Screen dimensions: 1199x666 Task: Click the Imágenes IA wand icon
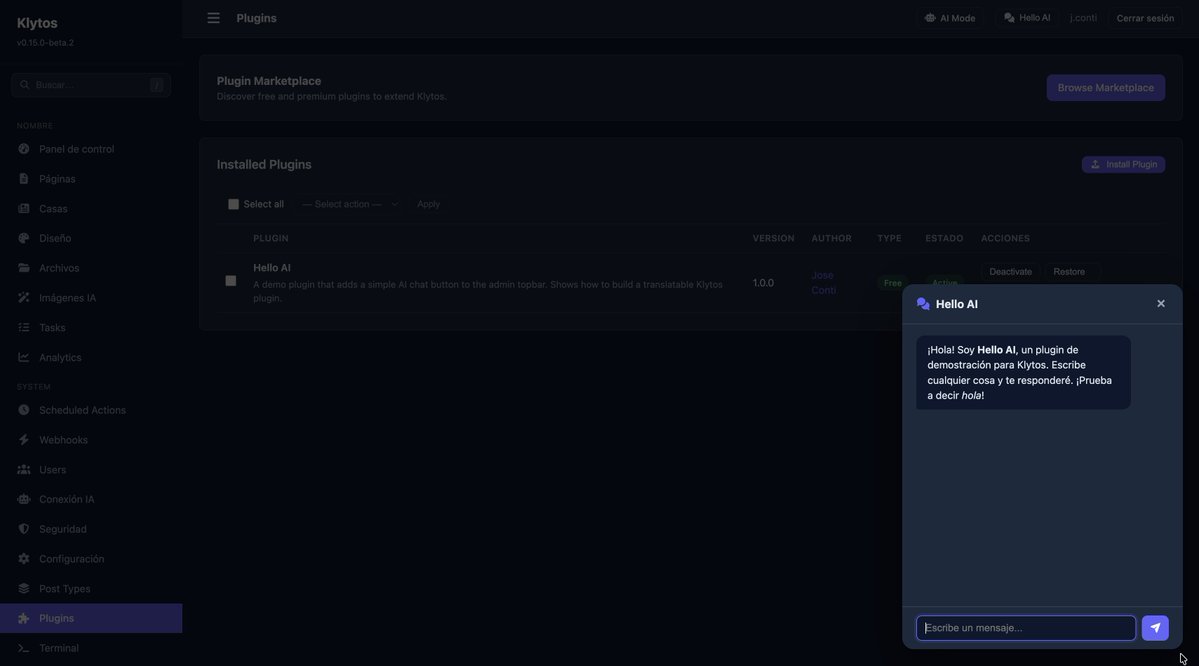coord(24,297)
